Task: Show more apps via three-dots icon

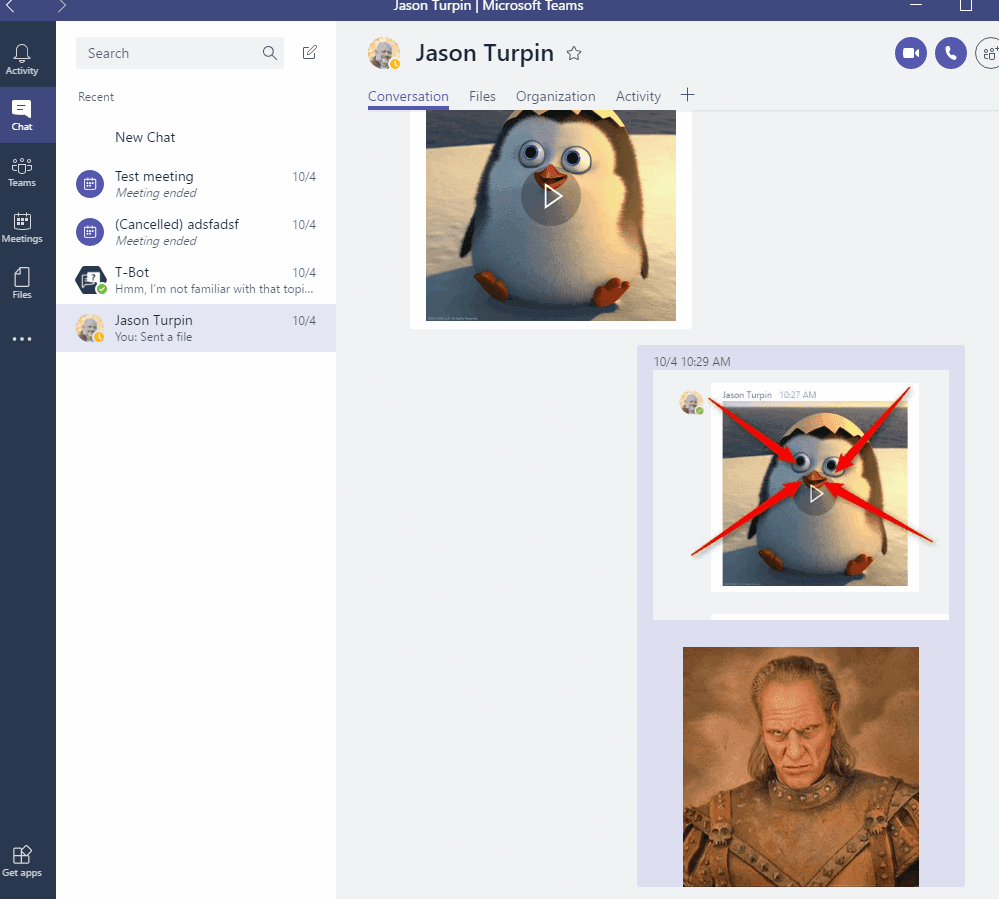Action: click(x=22, y=339)
